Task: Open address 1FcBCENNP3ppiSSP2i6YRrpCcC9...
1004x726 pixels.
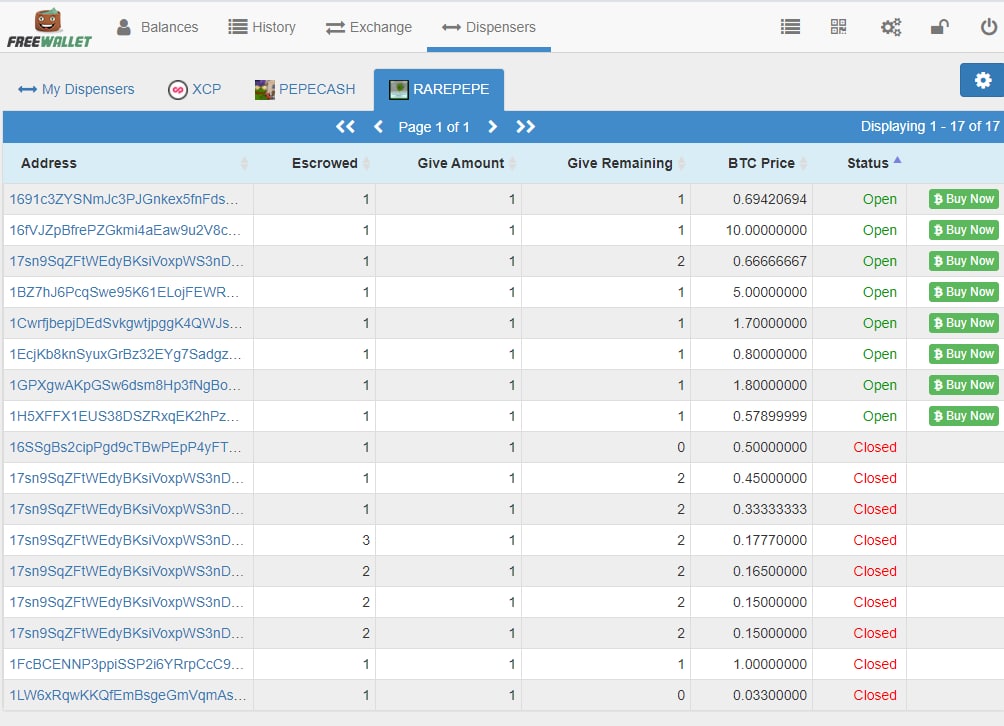Action: tap(127, 664)
